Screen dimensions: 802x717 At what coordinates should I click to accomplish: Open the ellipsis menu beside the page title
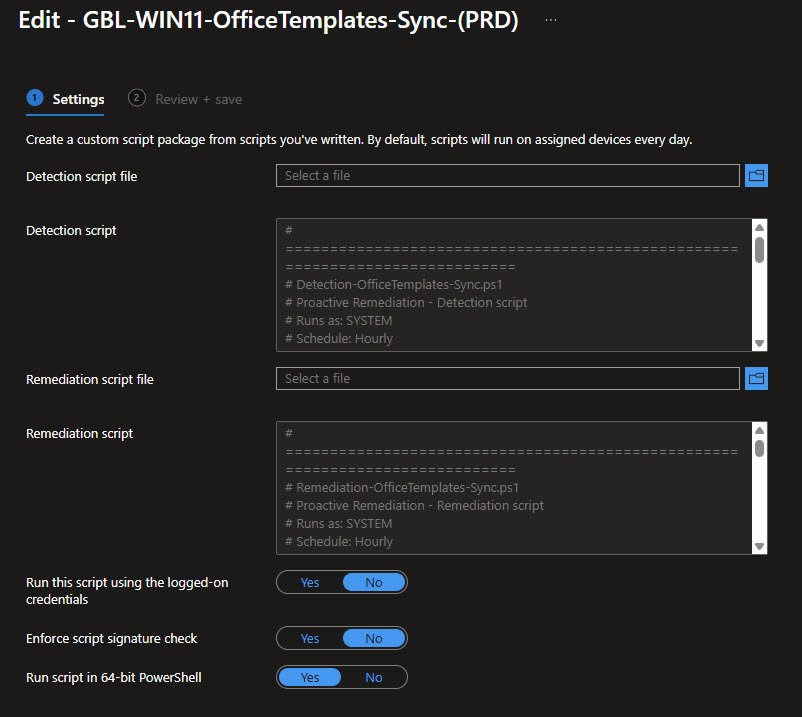[x=551, y=21]
